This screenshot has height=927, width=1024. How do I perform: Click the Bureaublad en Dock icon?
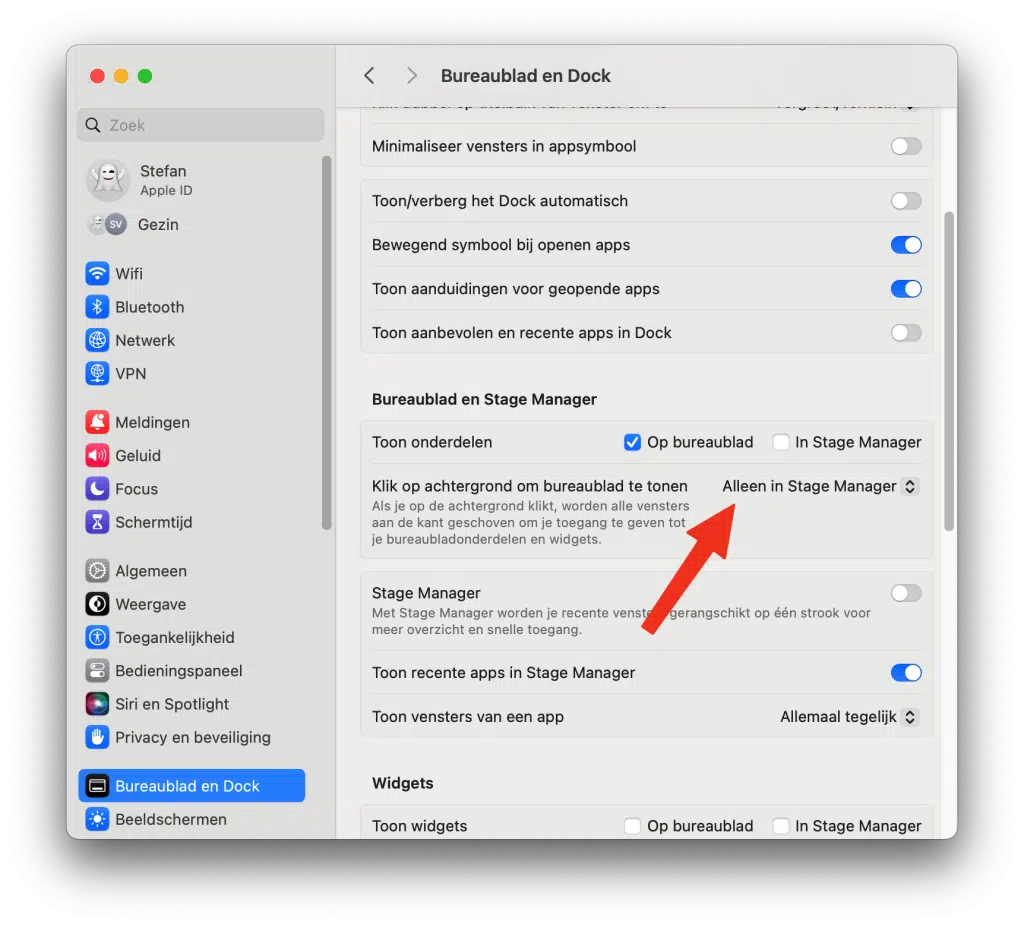tap(97, 786)
